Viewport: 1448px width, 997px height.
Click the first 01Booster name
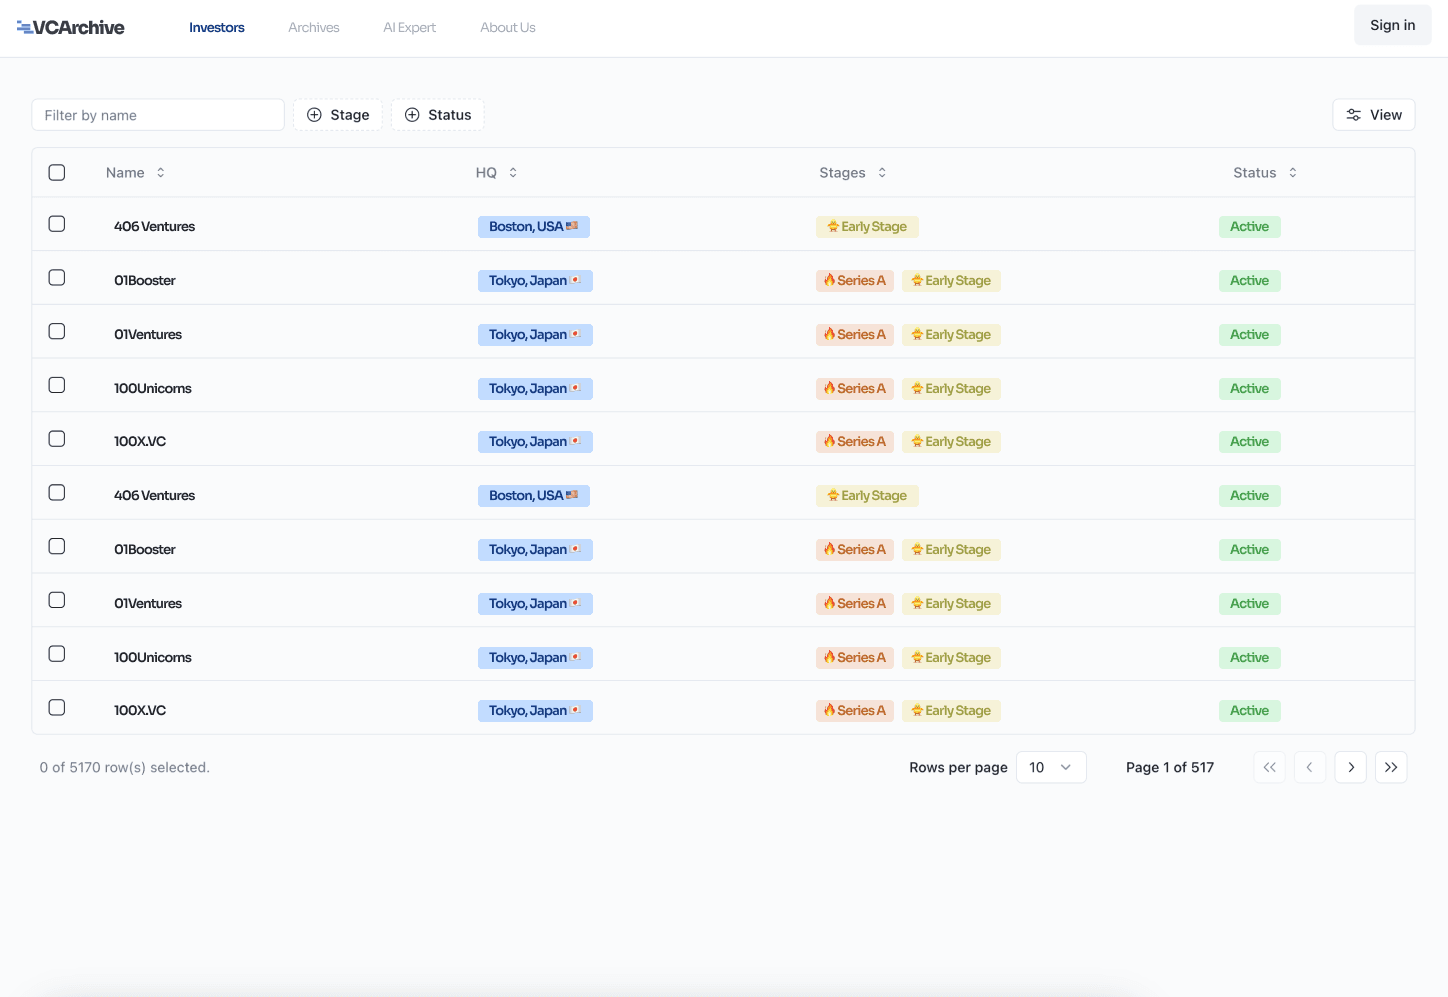tap(145, 281)
